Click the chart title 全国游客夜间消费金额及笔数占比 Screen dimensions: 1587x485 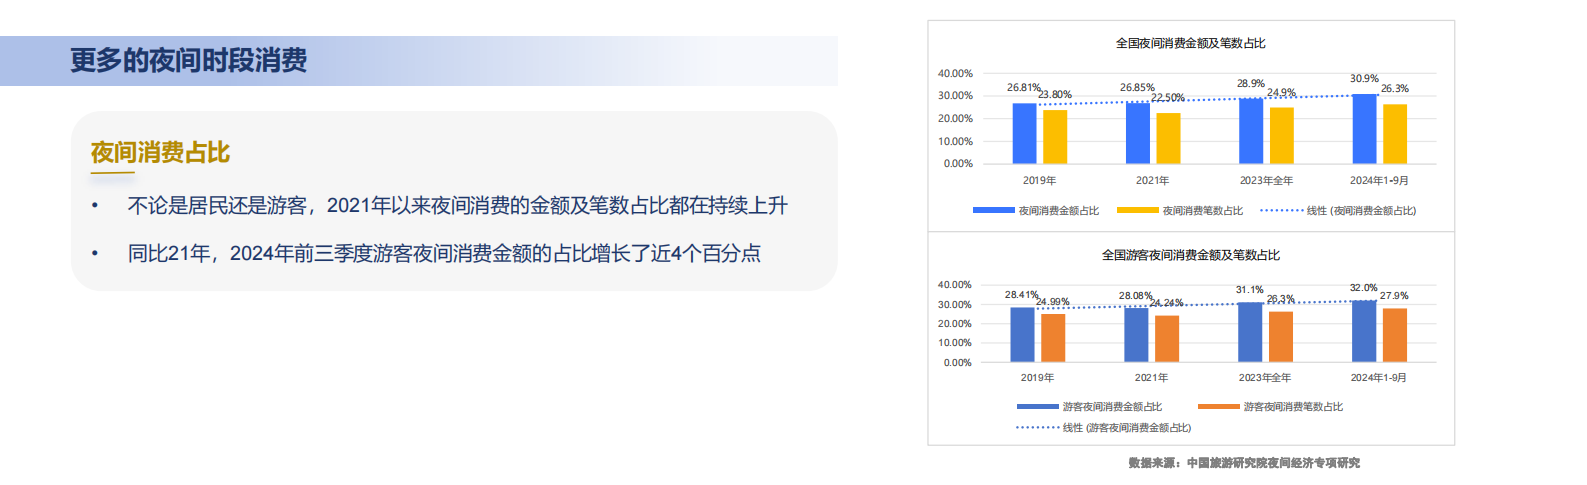[x=1190, y=255]
